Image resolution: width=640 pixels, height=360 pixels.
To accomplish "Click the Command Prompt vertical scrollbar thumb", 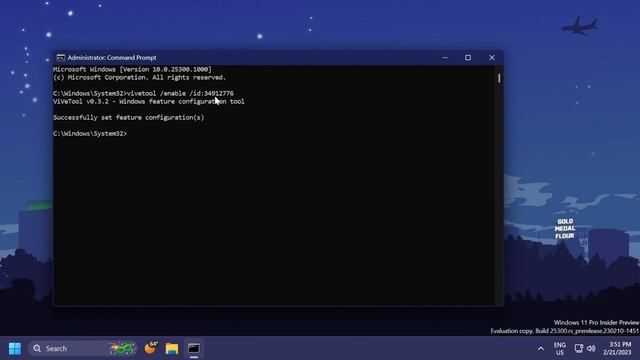I will click(499, 78).
